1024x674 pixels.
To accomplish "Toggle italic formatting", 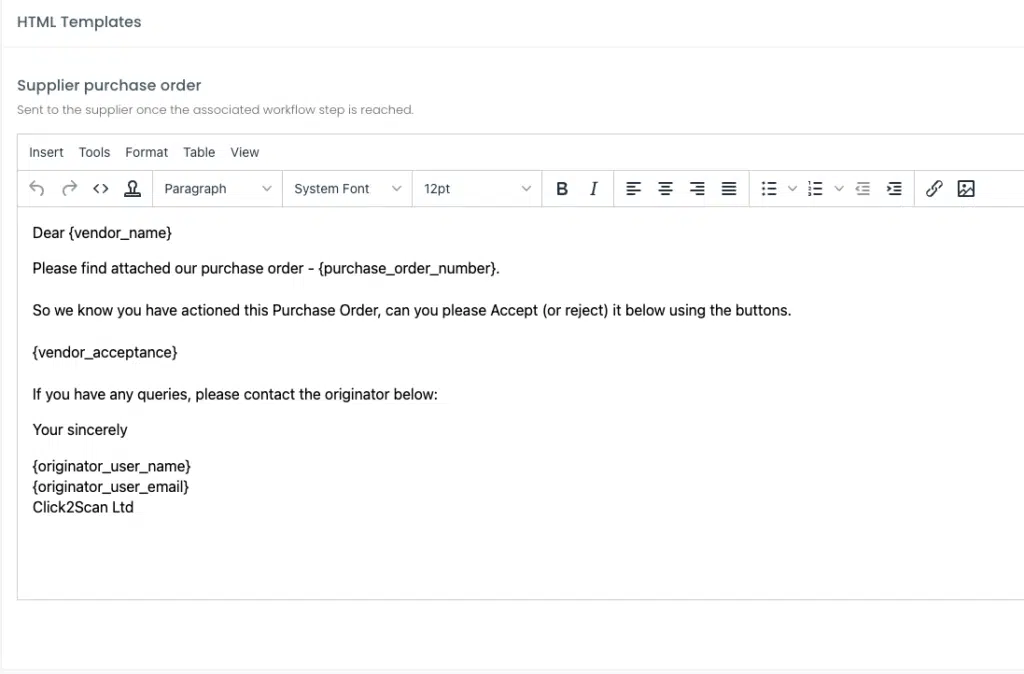I will point(594,189).
